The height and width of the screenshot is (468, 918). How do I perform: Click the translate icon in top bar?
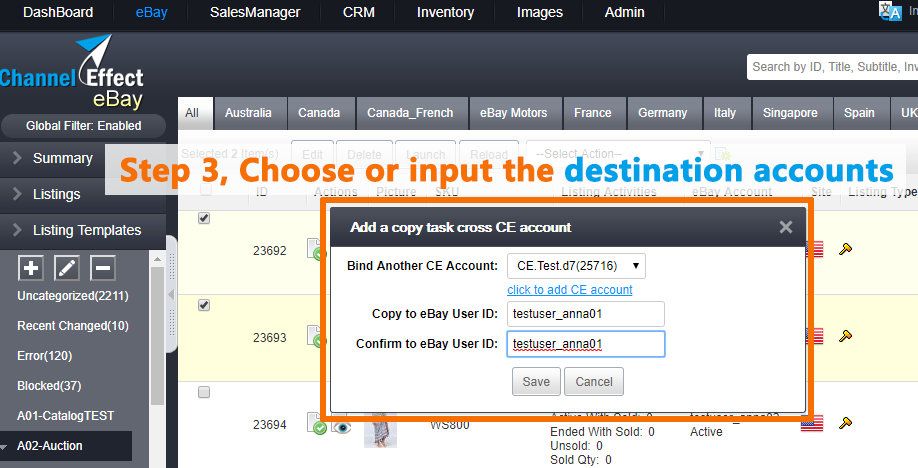889,10
